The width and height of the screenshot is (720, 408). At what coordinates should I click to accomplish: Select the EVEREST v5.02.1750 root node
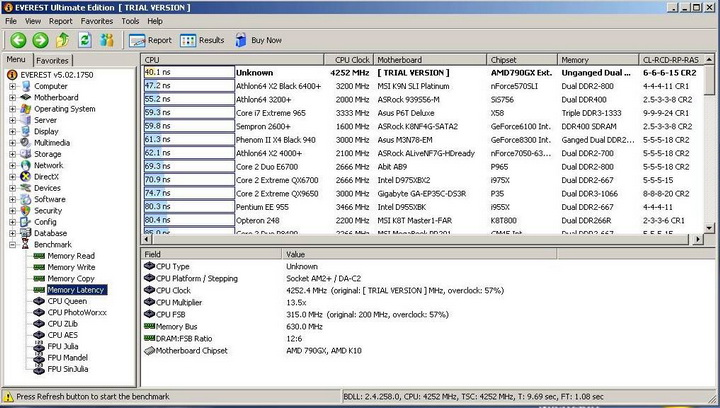51,75
